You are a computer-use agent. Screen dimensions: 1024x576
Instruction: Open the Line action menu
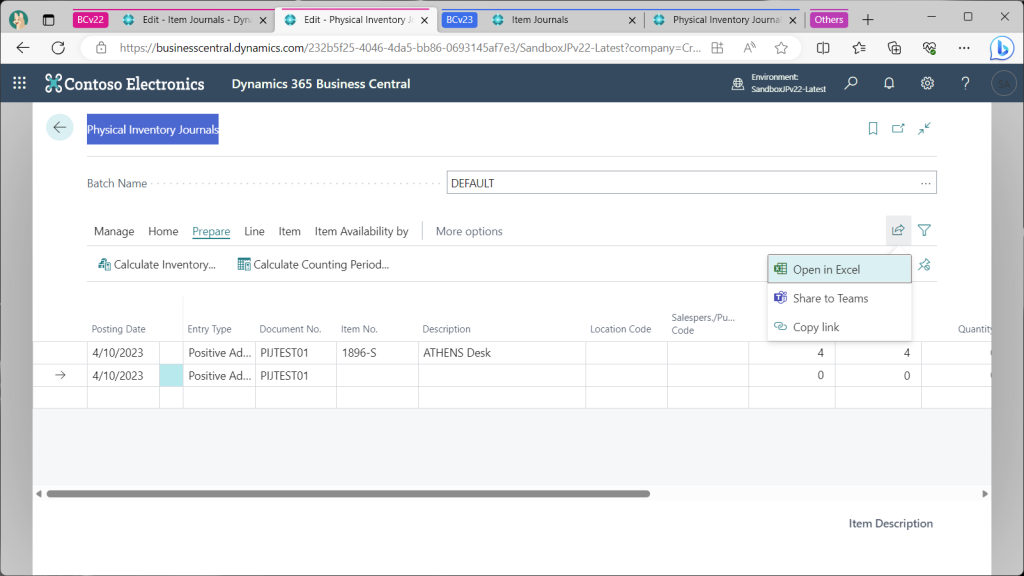254,231
